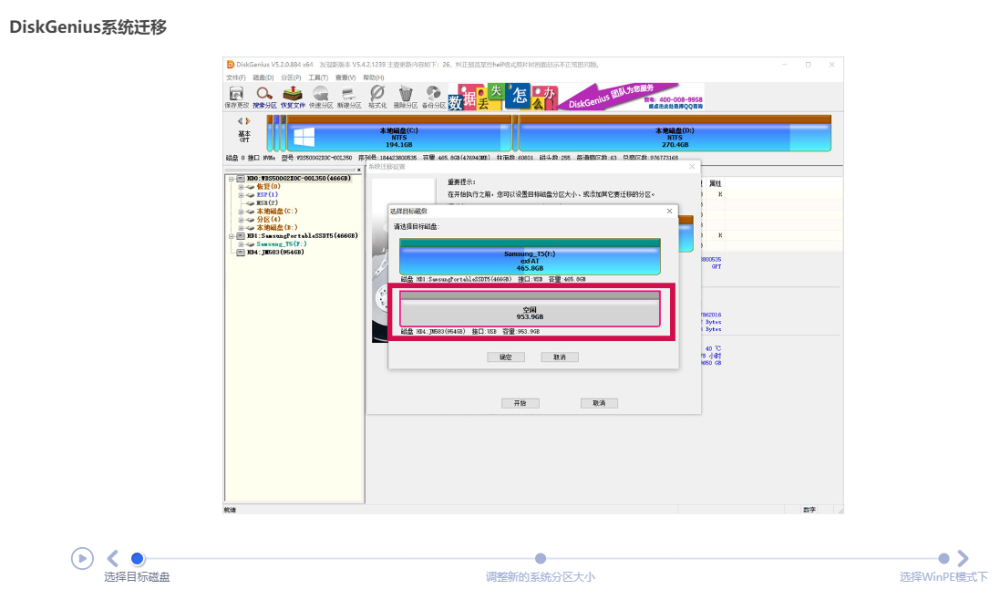1000x600 pixels.
Task: Close the system migration settings dialog
Action: tap(692, 166)
